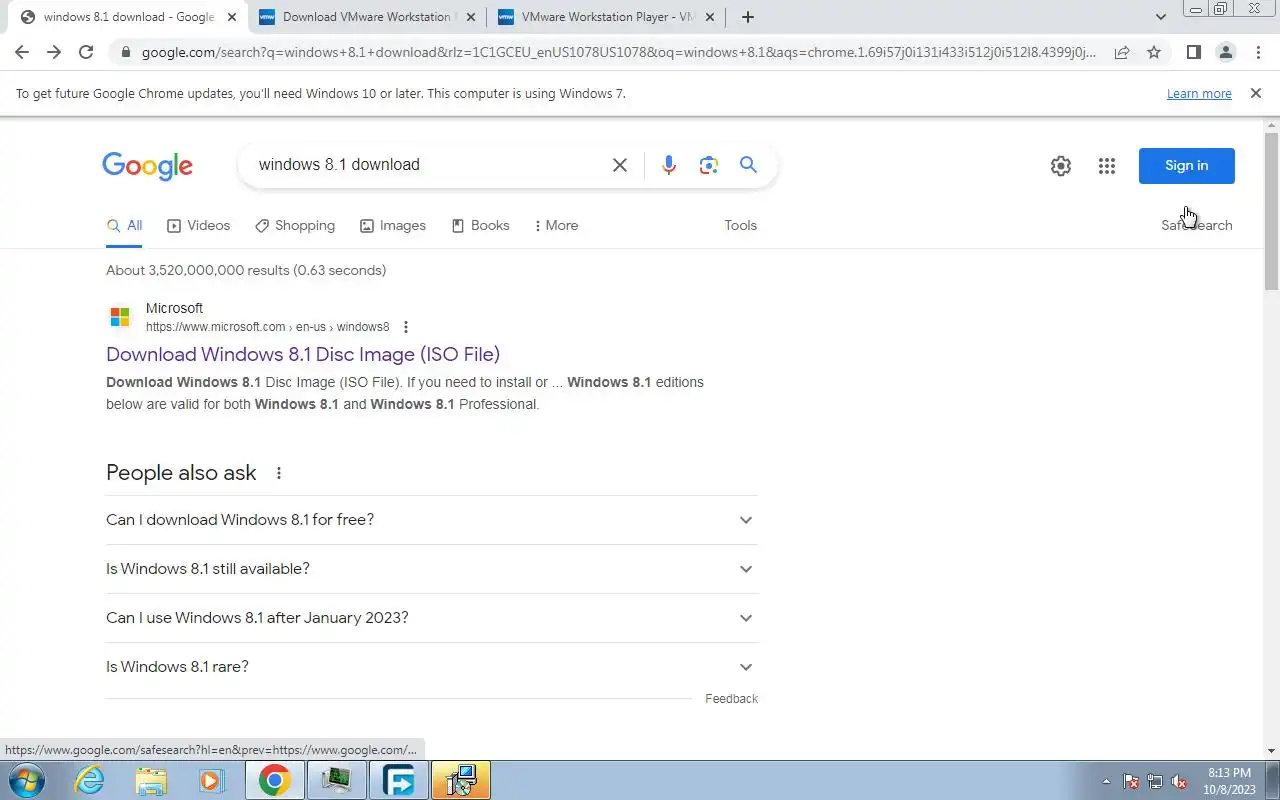Open Windows Explorer folder in taskbar
This screenshot has height=800, width=1280.
coord(151,781)
